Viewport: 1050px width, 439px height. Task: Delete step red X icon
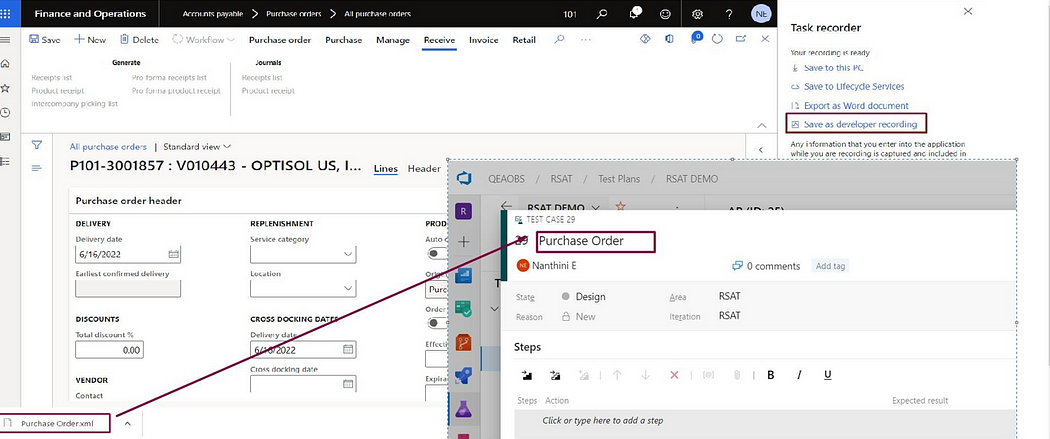(674, 375)
